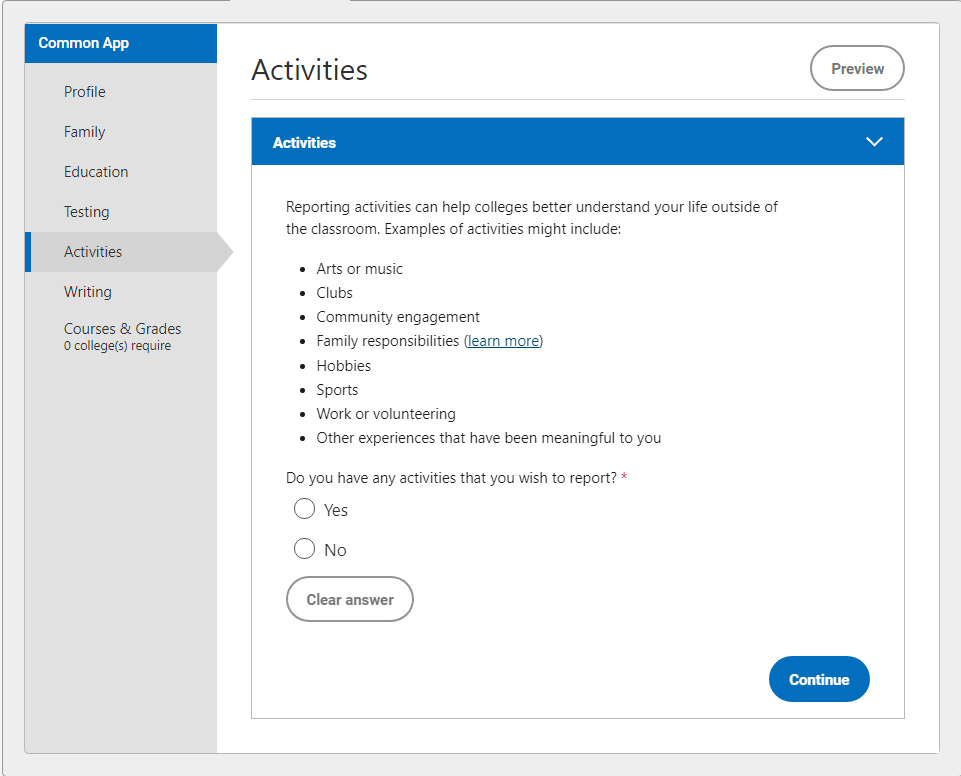Follow the learn more link
This screenshot has height=776, width=961.
pyautogui.click(x=503, y=341)
